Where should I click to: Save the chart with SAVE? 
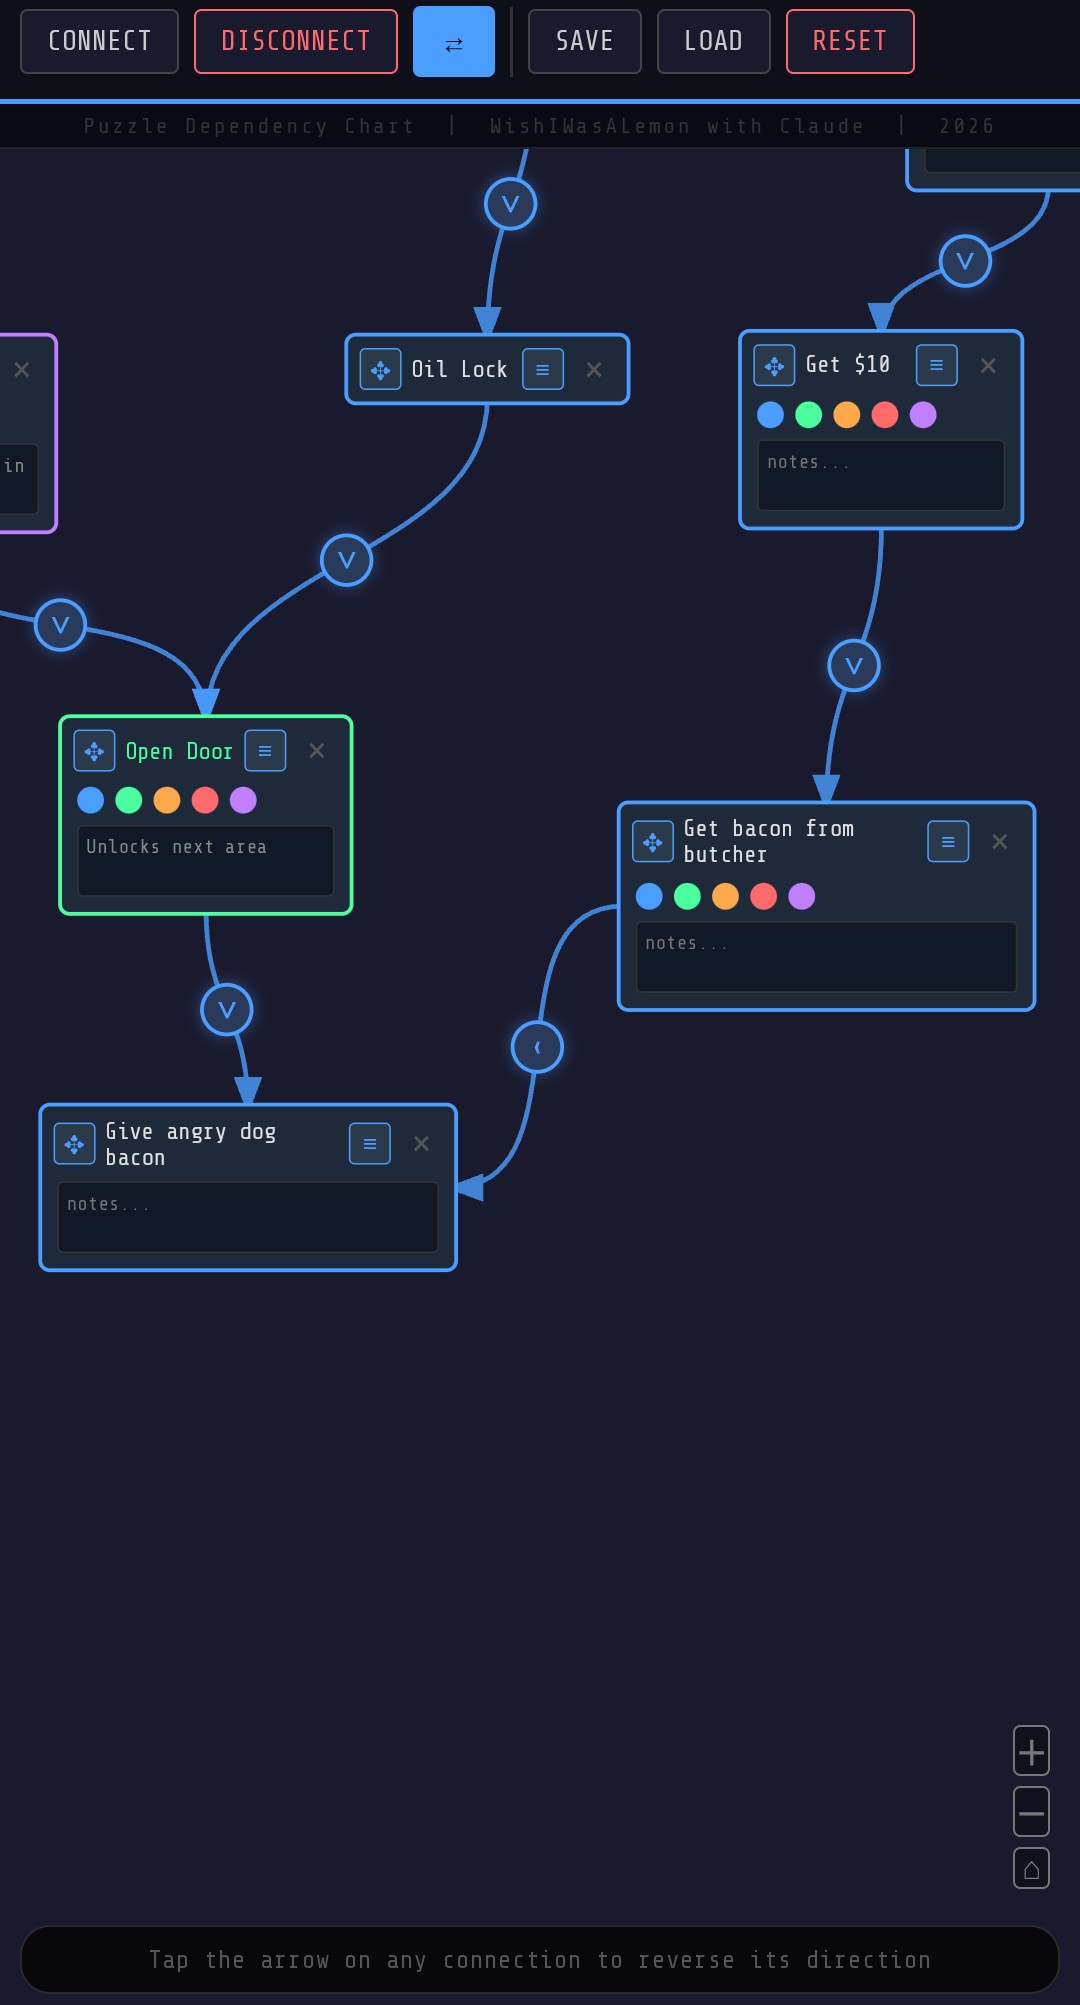[585, 41]
